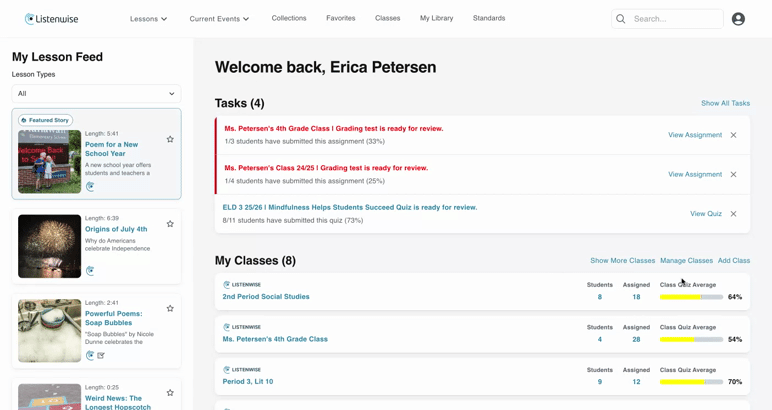Click Show All Tasks link
The height and width of the screenshot is (410, 772).
click(x=725, y=103)
